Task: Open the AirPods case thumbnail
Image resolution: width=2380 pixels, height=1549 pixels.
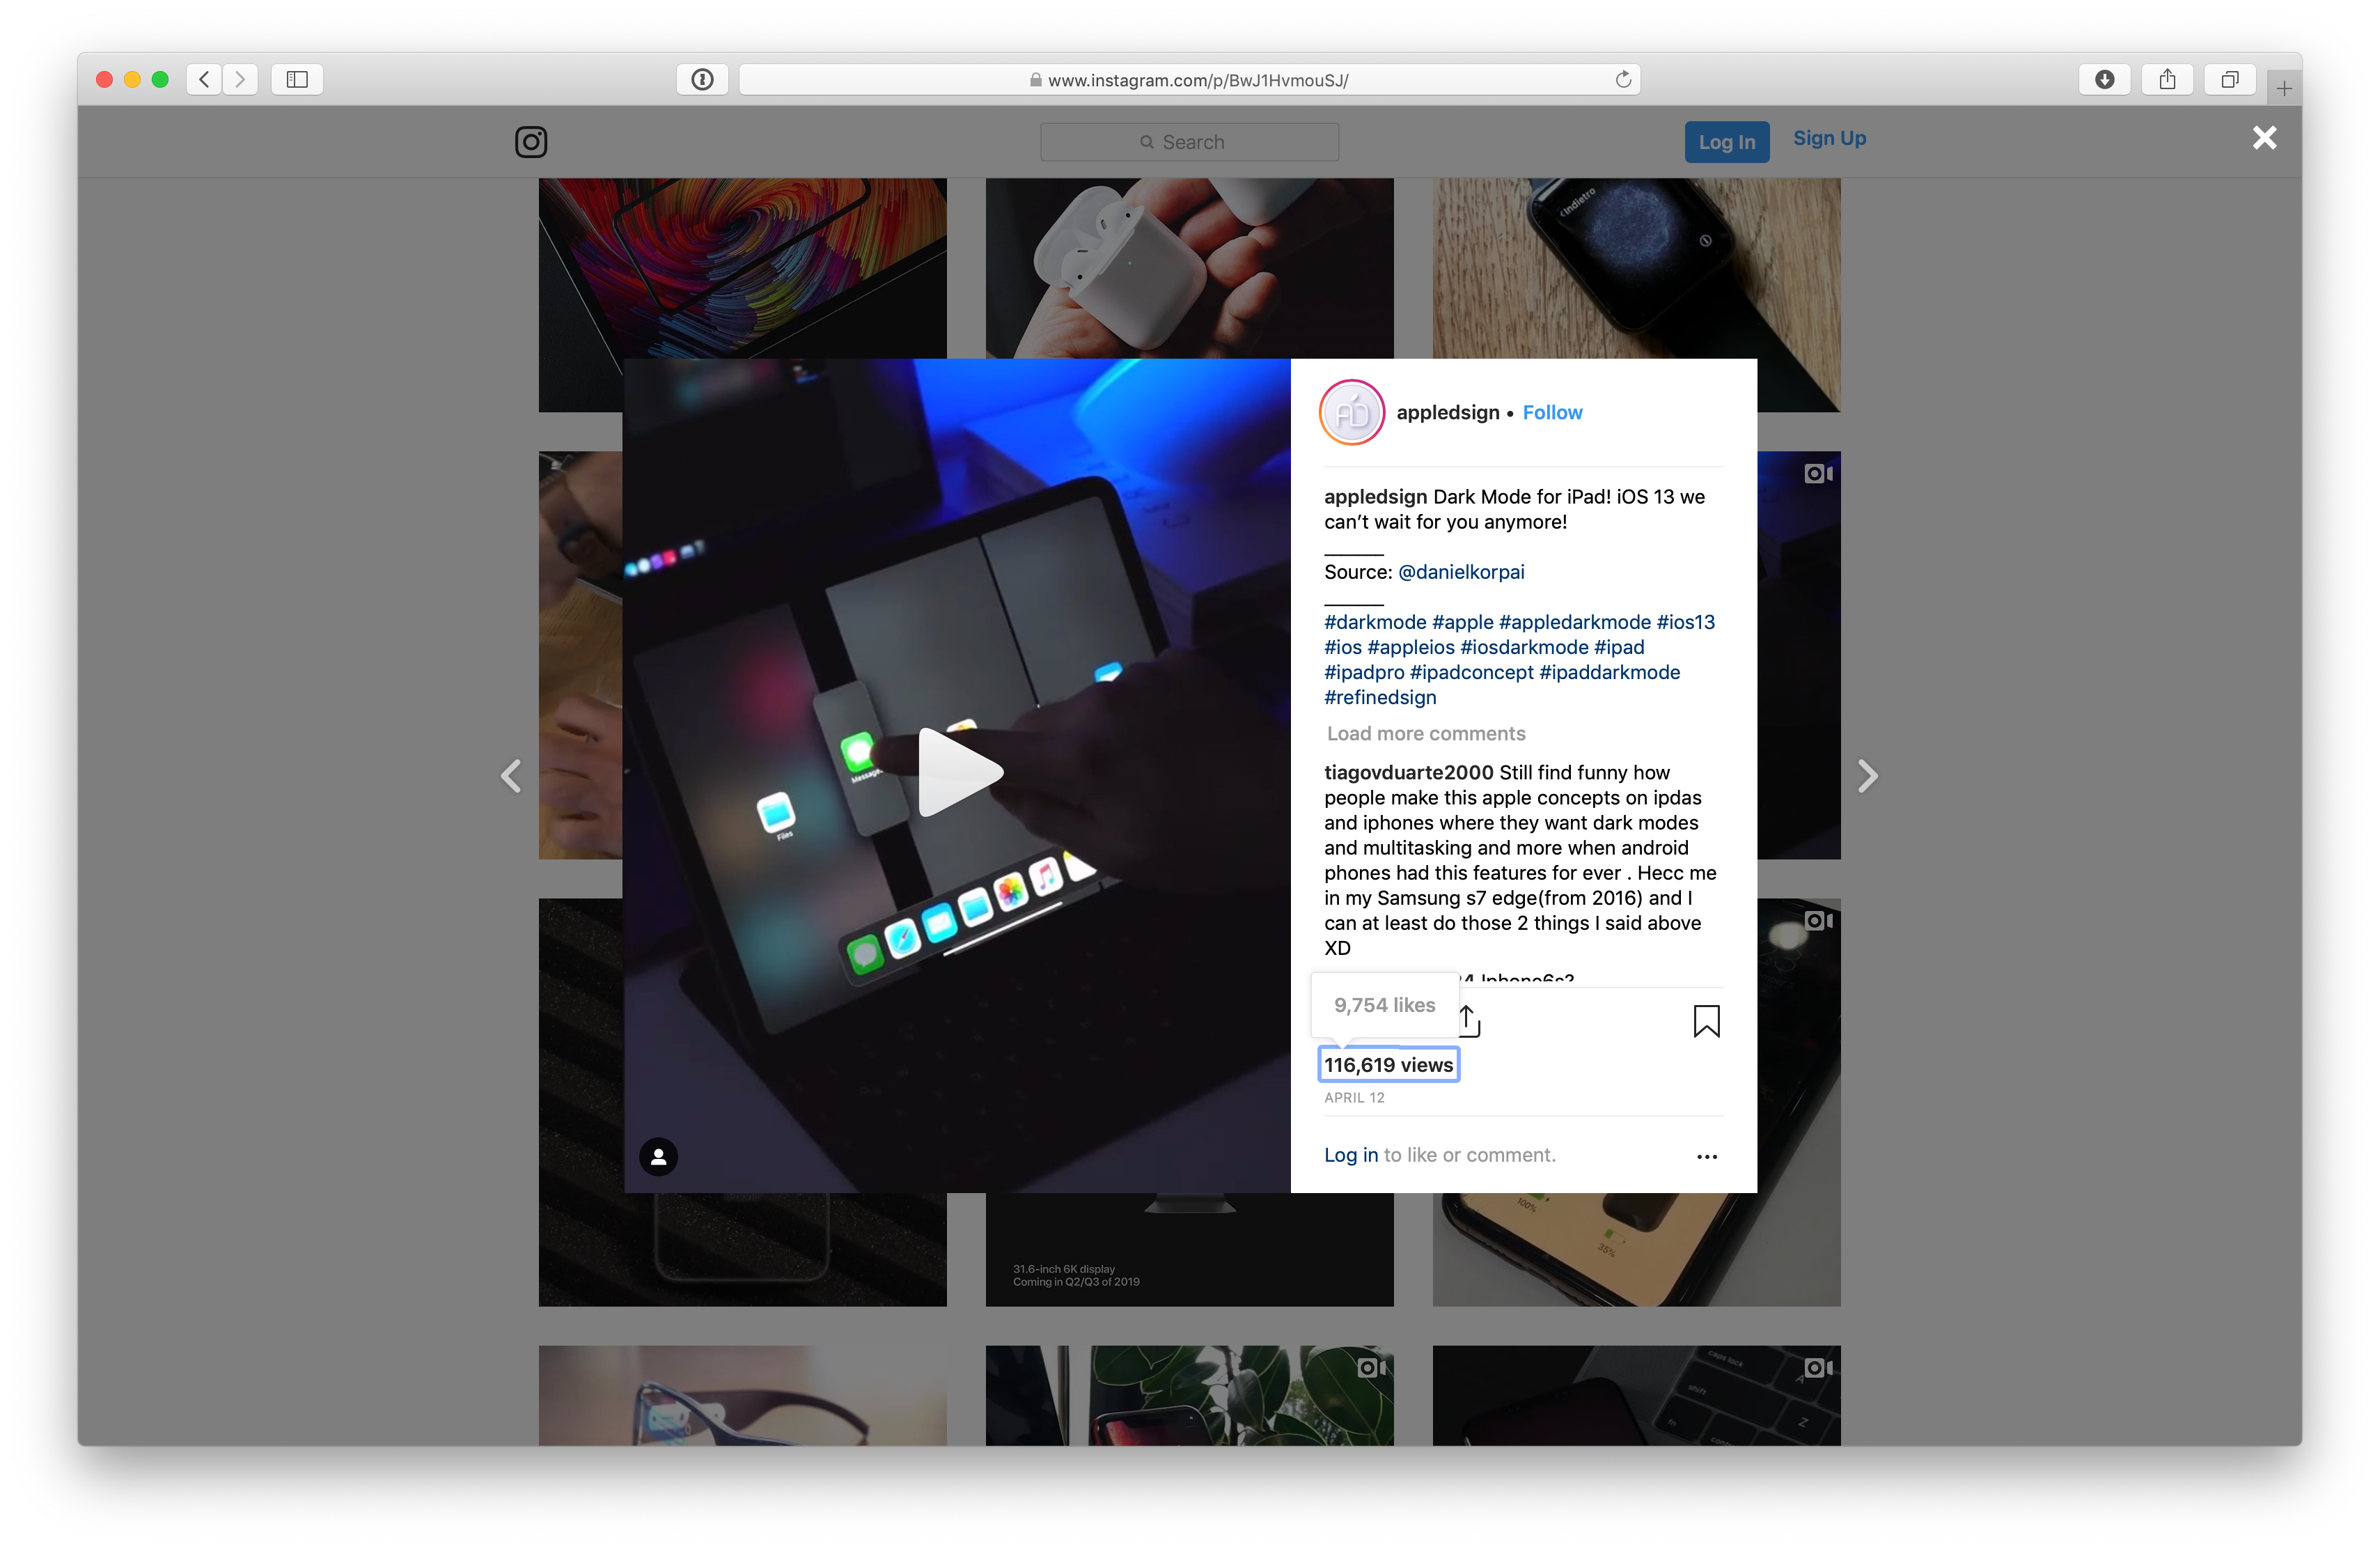Action: (x=1189, y=268)
